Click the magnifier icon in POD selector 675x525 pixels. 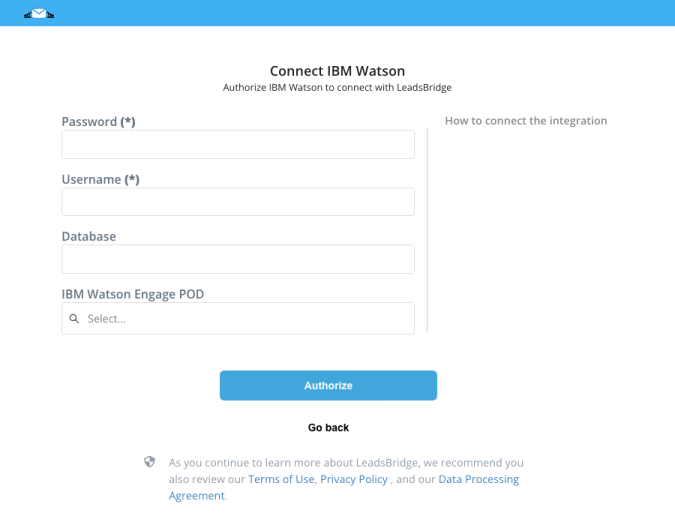pos(74,319)
